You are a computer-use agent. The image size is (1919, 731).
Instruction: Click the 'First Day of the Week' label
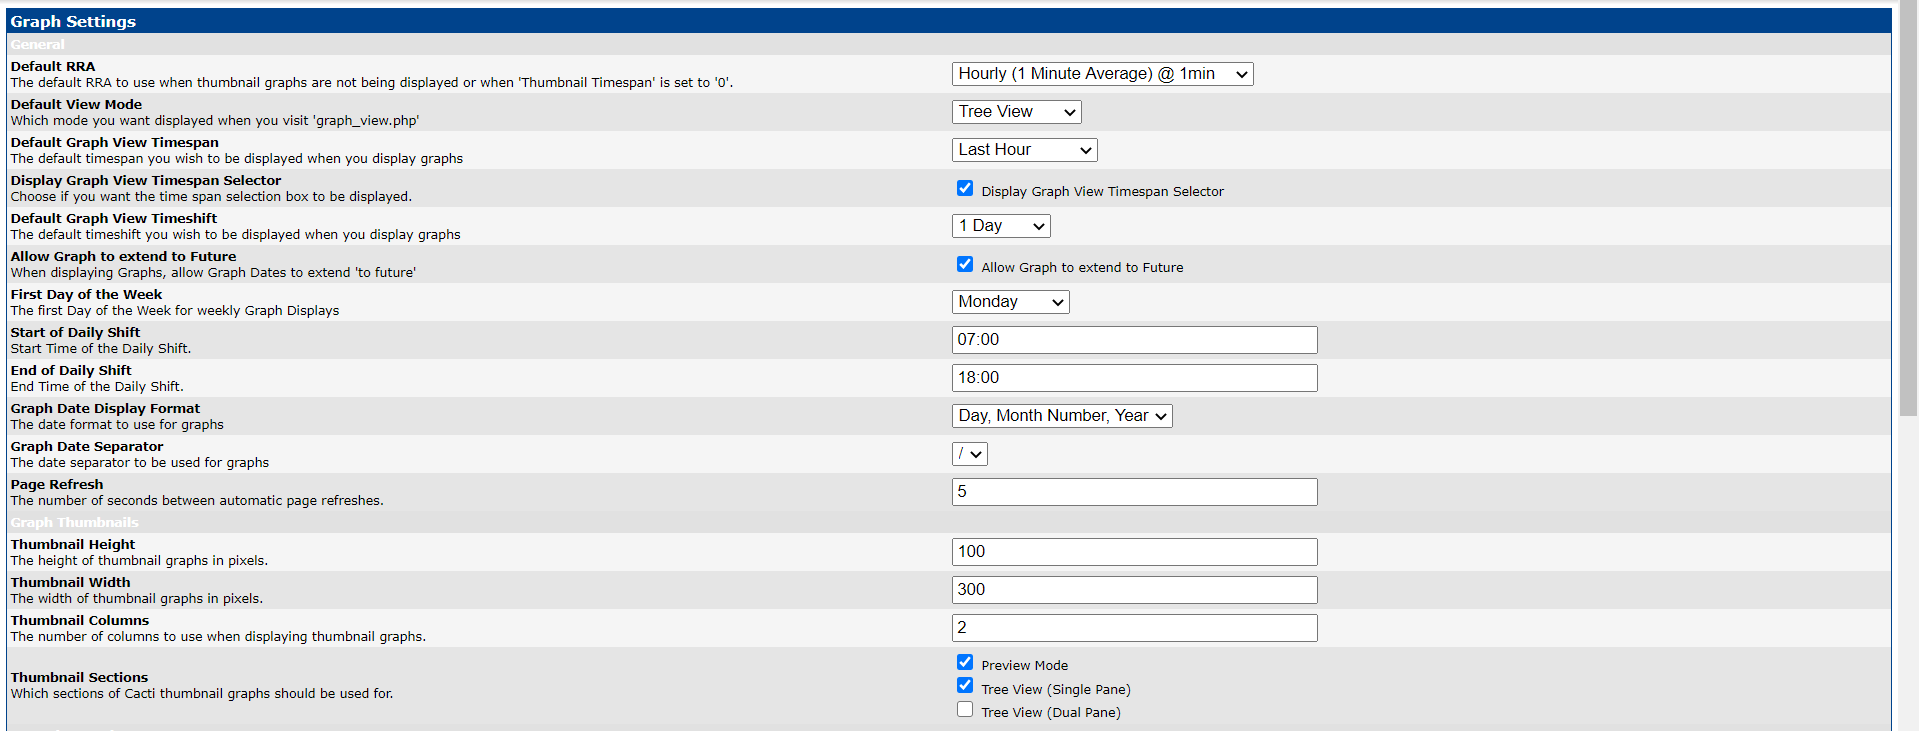(x=86, y=294)
